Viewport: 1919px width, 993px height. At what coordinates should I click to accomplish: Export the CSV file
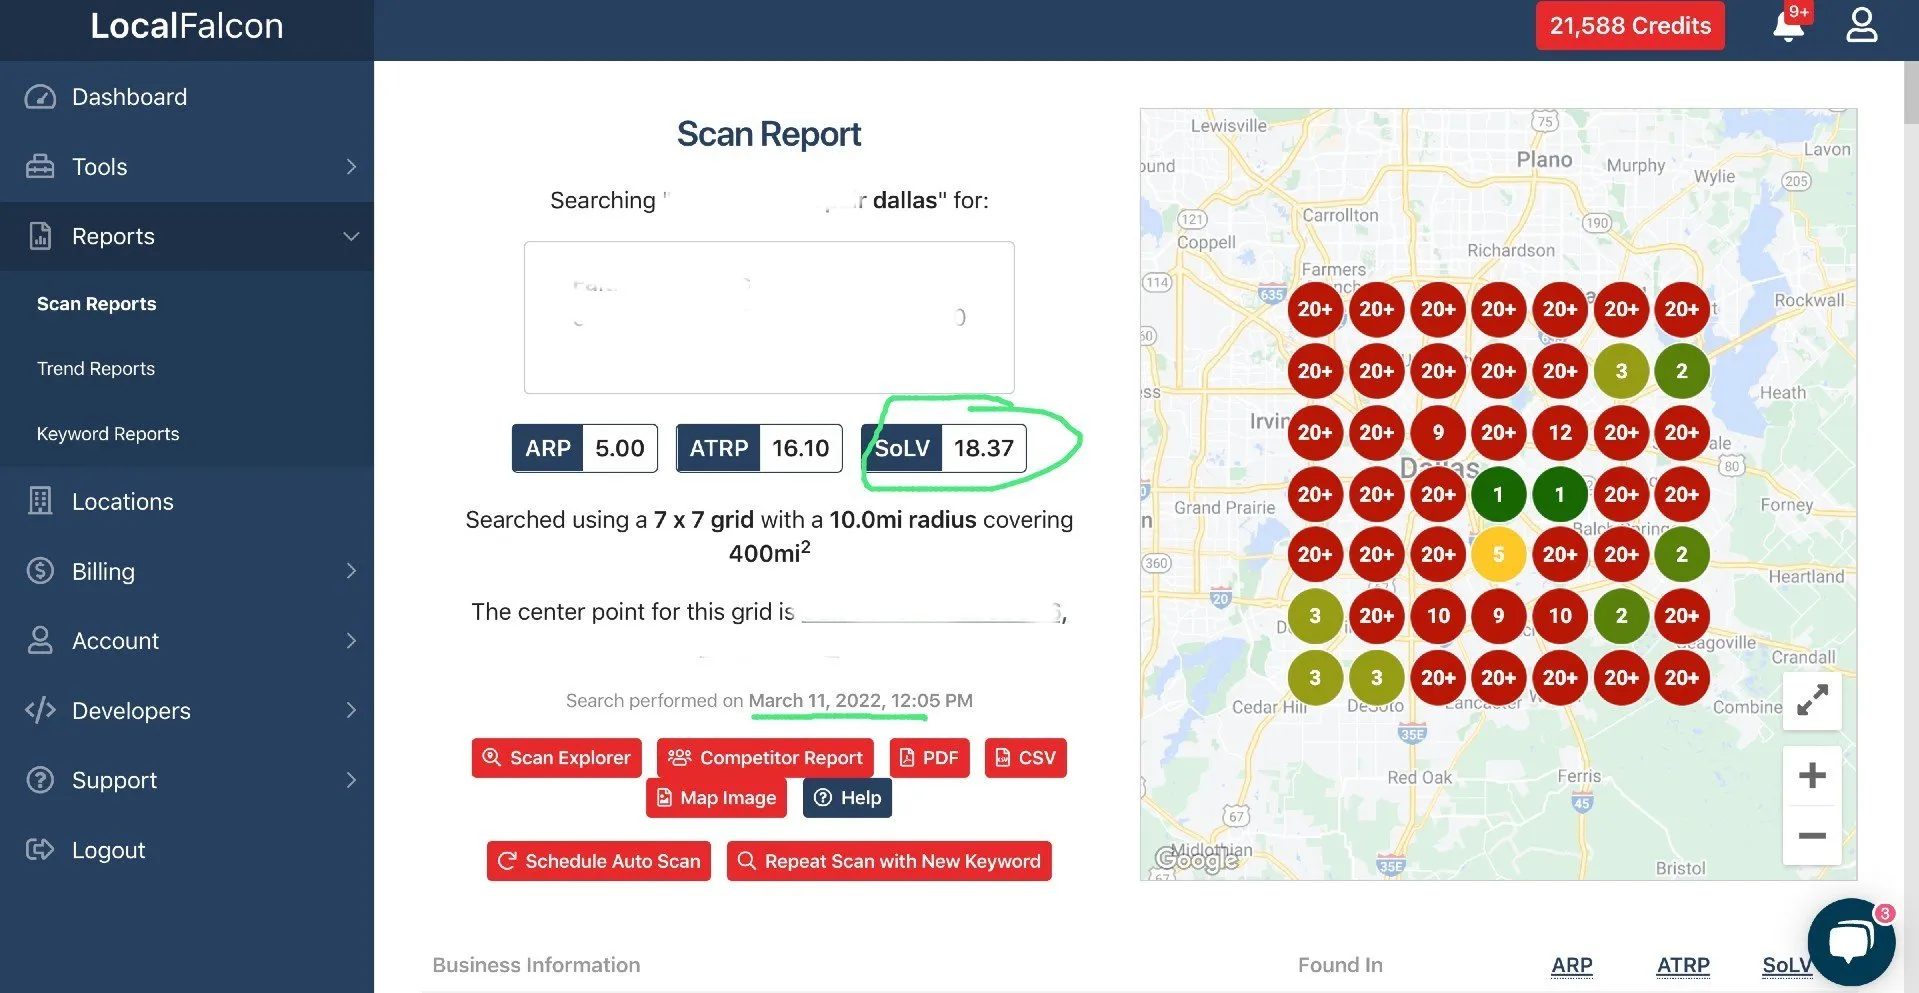[x=1025, y=758]
